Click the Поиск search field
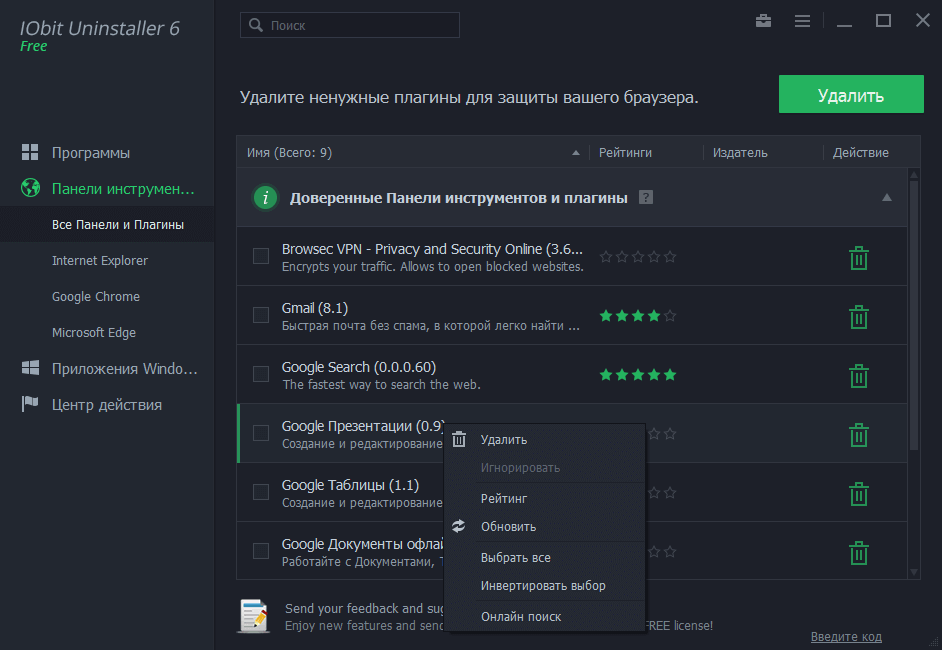Image resolution: width=942 pixels, height=650 pixels. pyautogui.click(x=350, y=25)
